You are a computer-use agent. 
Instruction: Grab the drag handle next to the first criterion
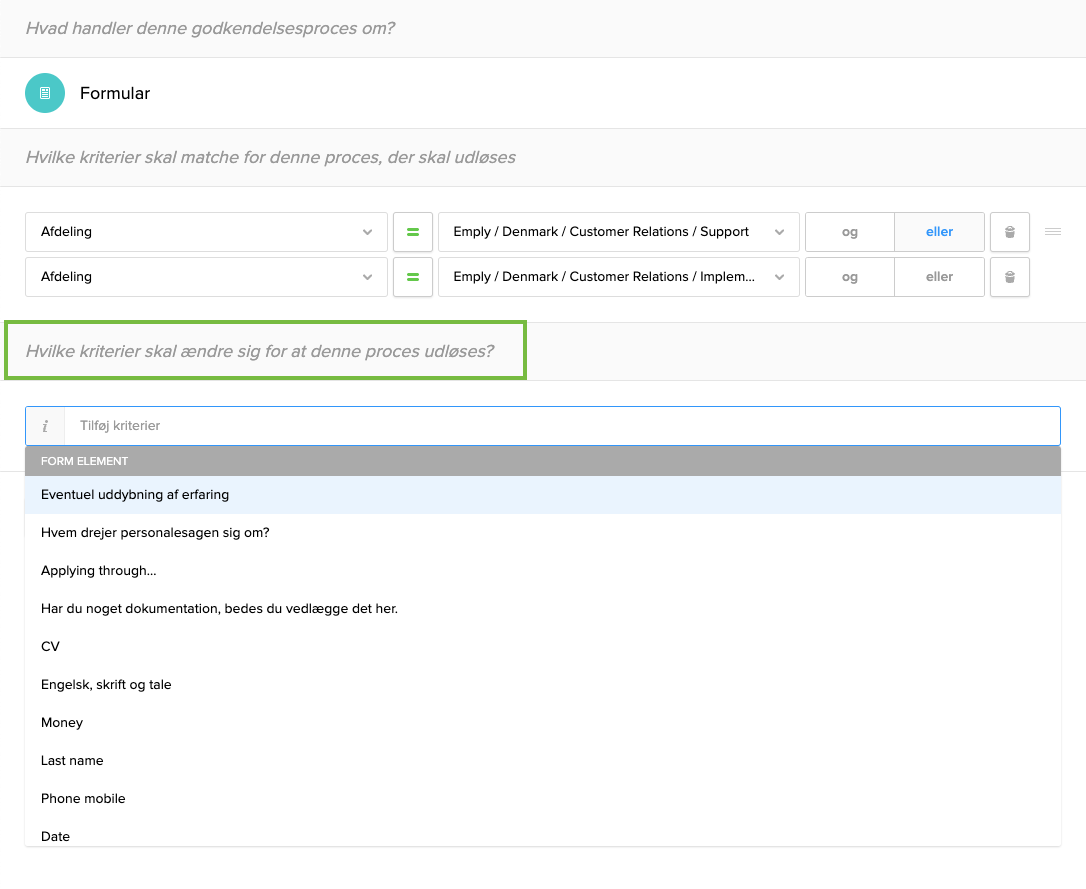click(1052, 231)
